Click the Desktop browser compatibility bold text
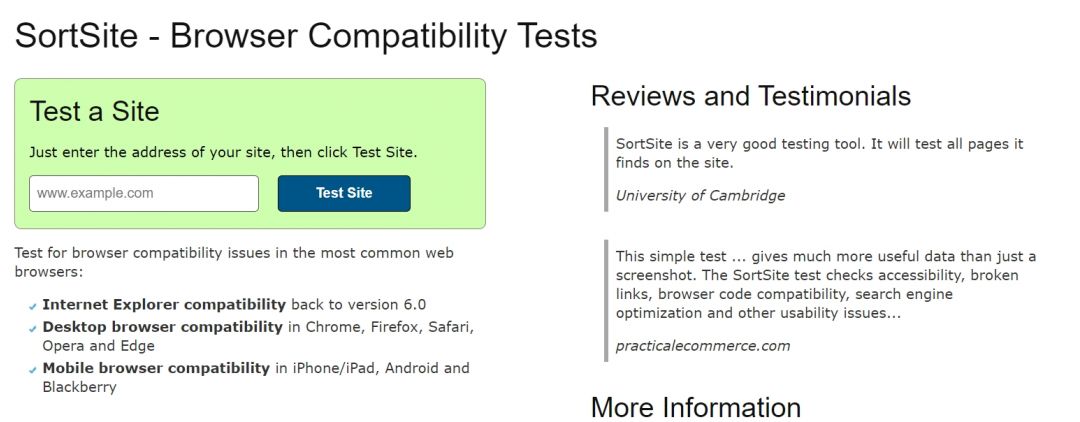1080x422 pixels. point(162,326)
